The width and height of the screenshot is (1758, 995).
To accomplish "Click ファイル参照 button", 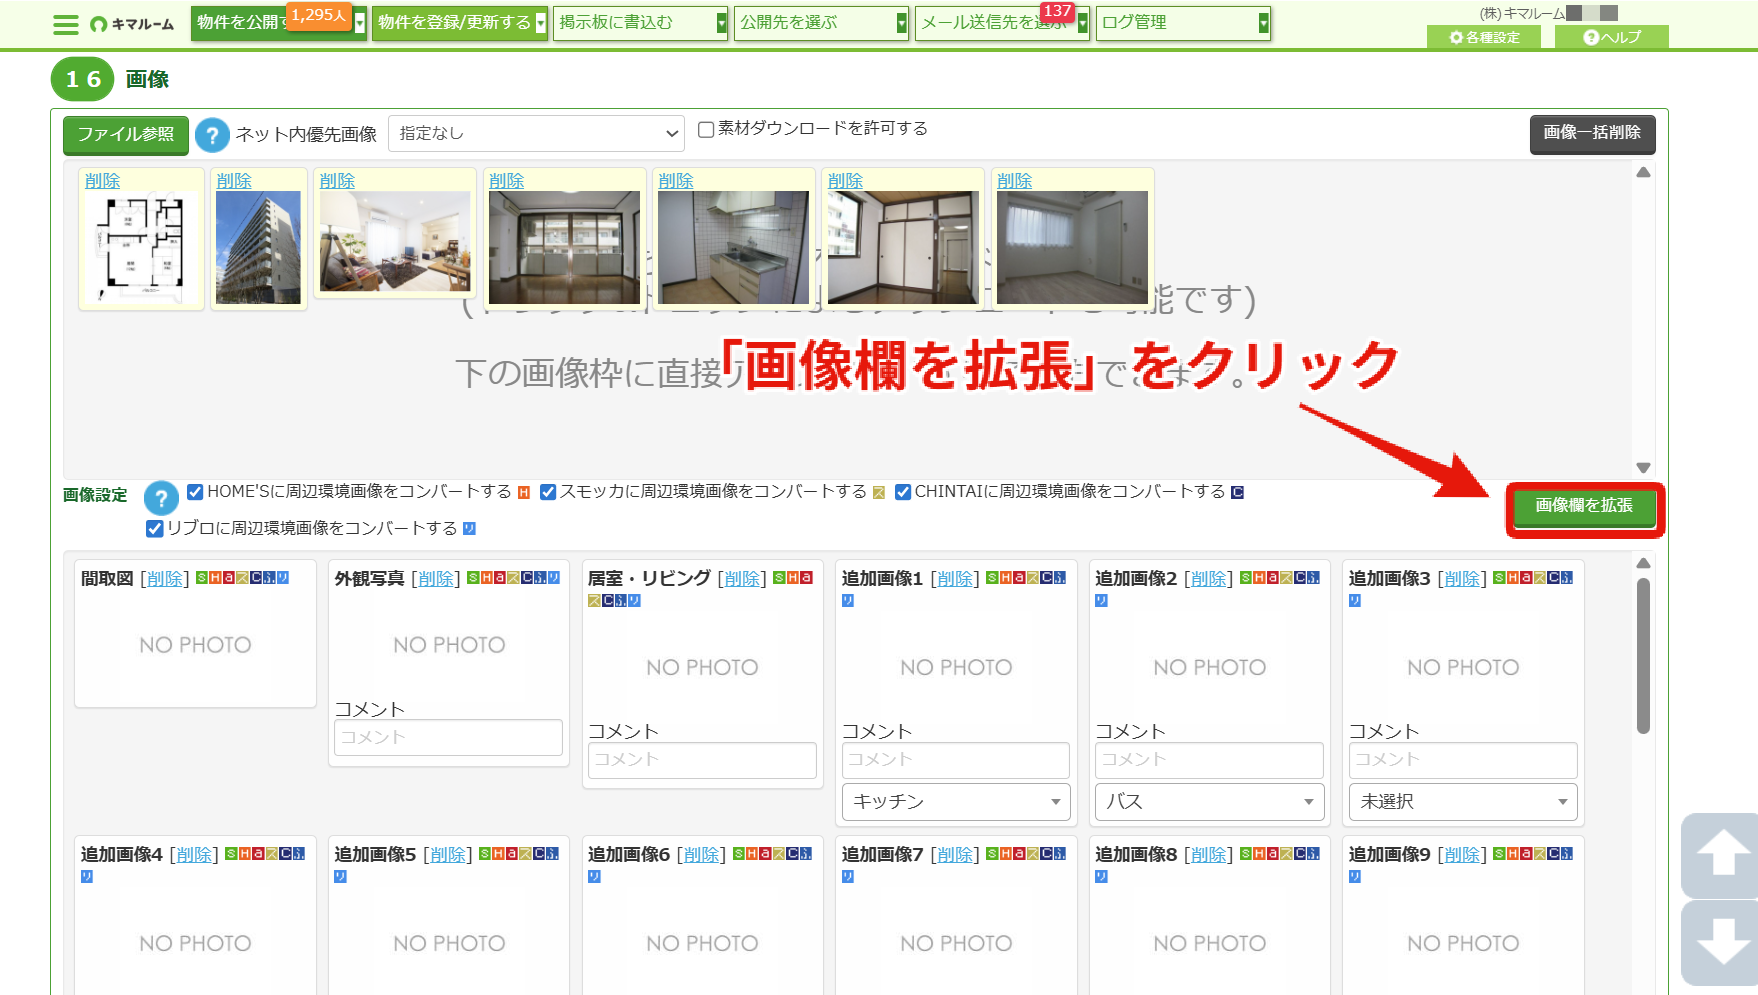I will pos(126,134).
